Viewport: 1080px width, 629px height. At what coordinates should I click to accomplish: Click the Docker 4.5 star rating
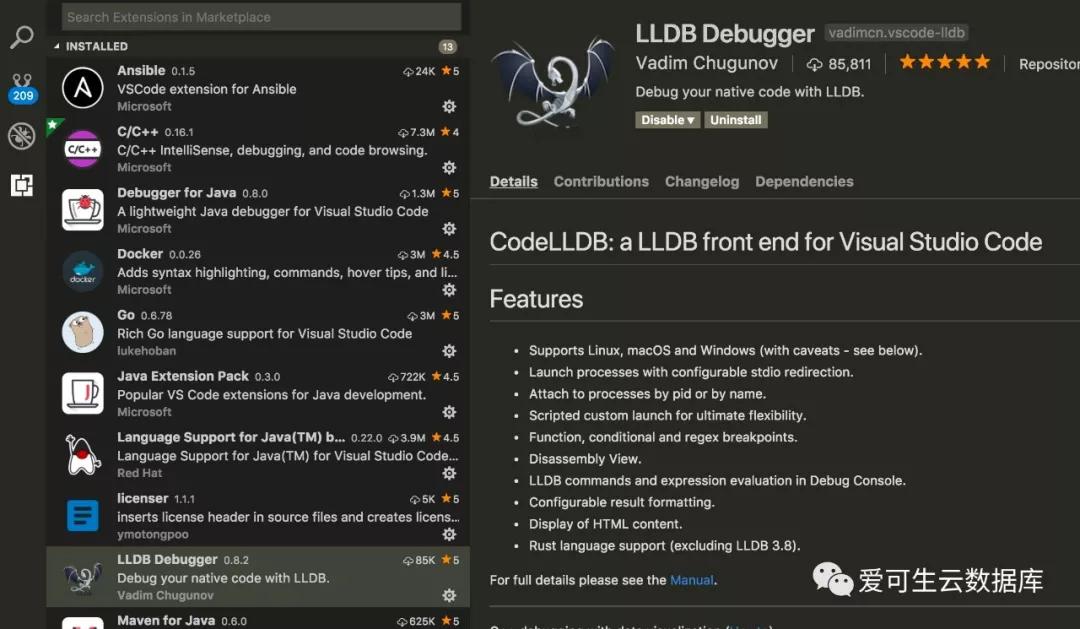(x=446, y=254)
